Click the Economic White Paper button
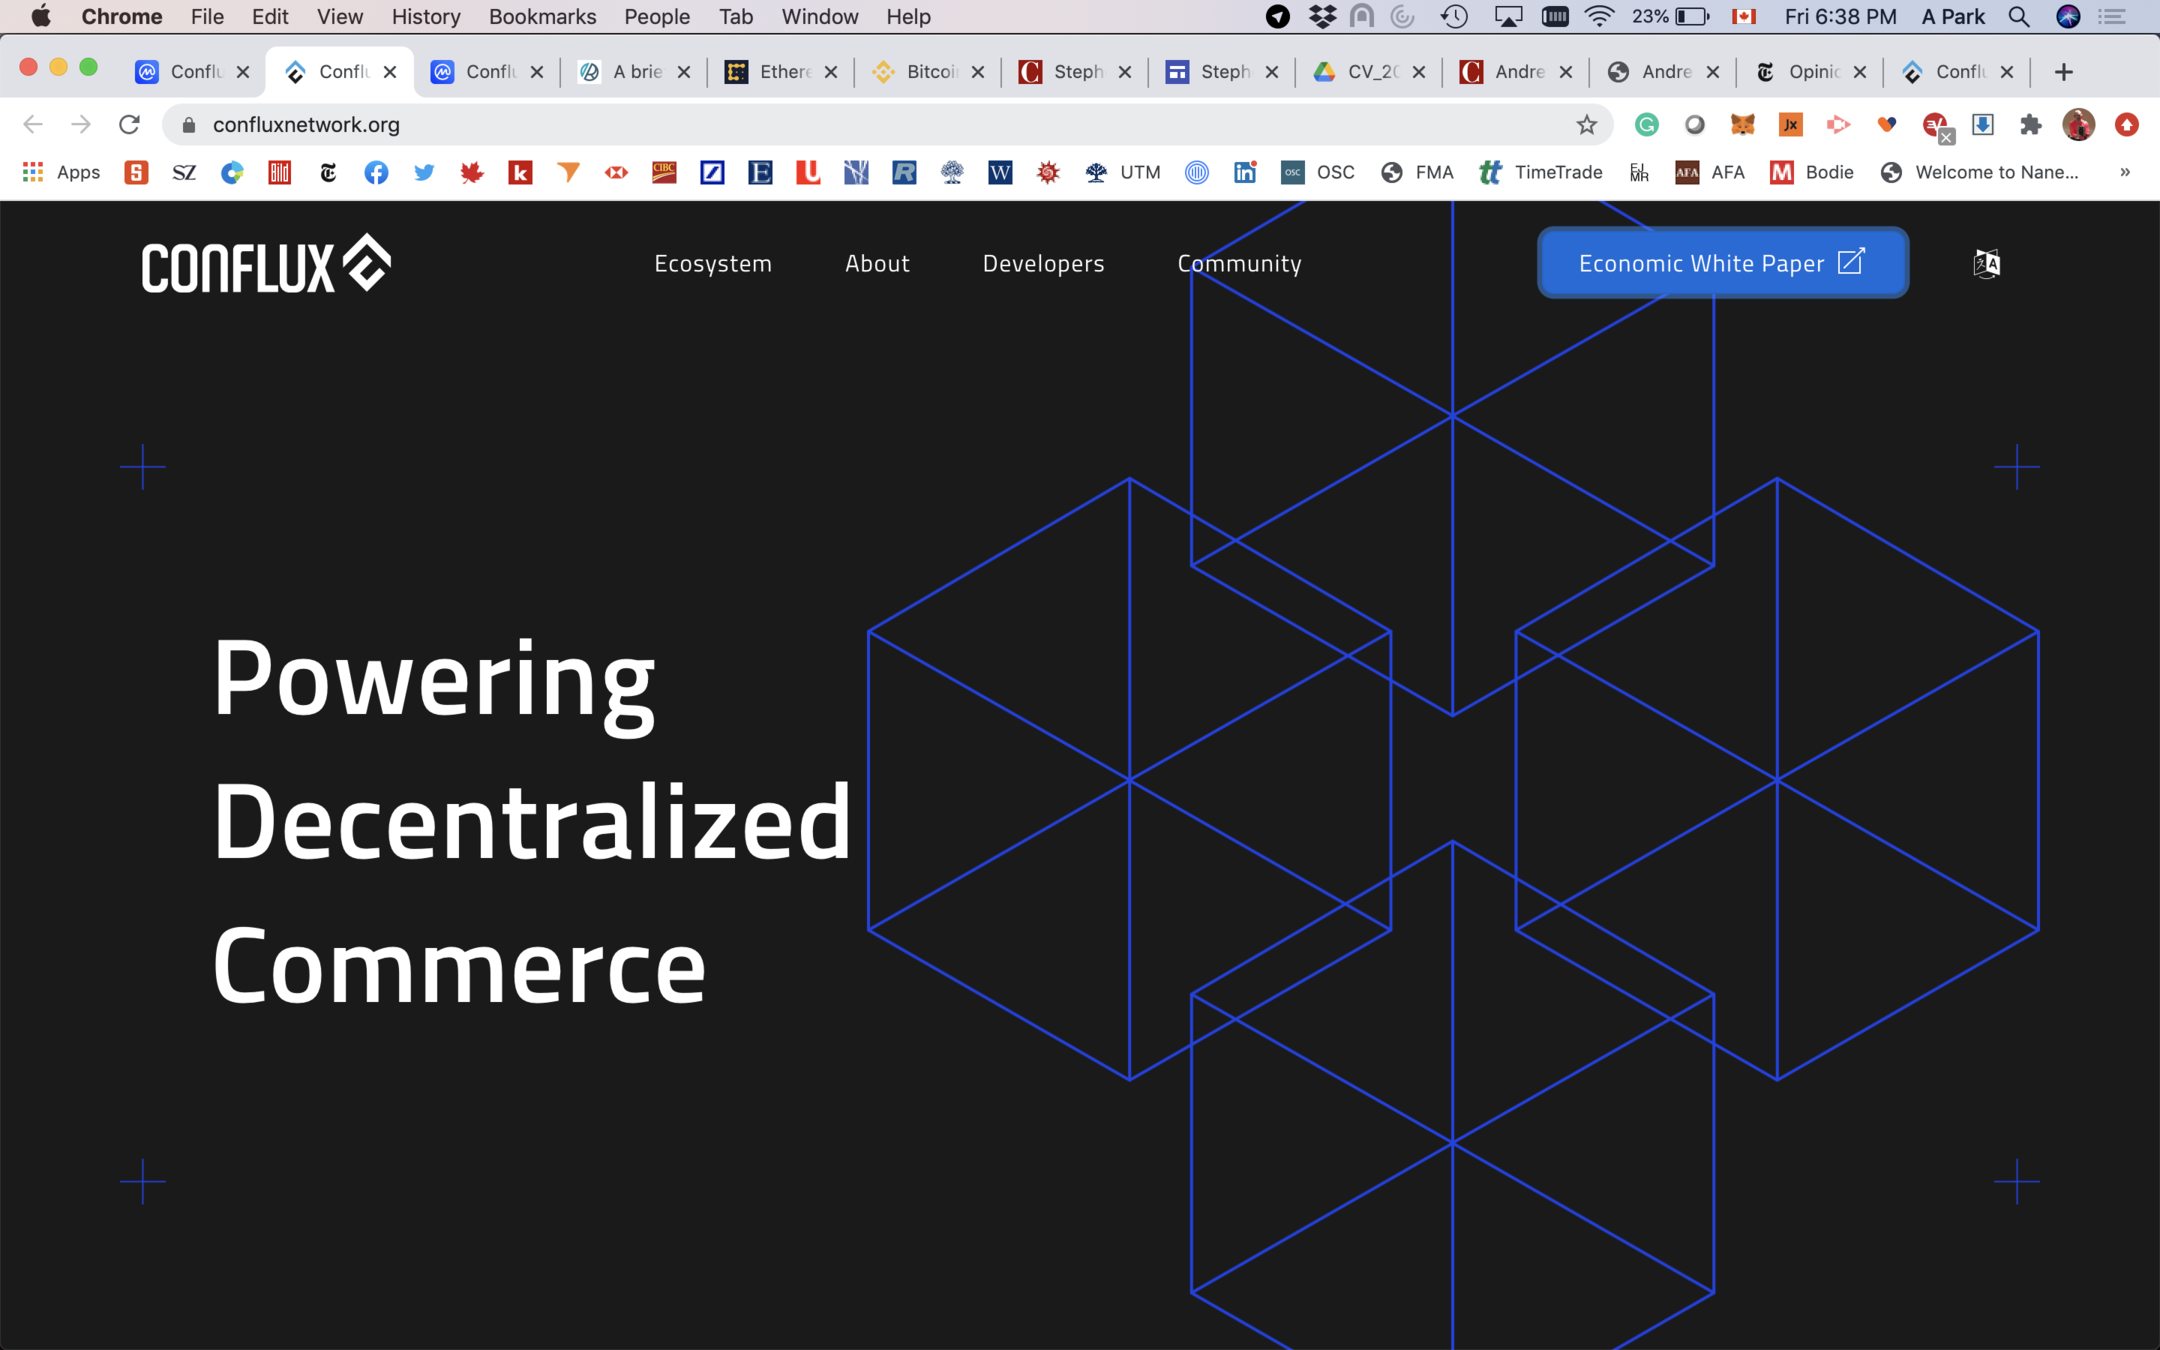Image resolution: width=2160 pixels, height=1350 pixels. [1722, 263]
